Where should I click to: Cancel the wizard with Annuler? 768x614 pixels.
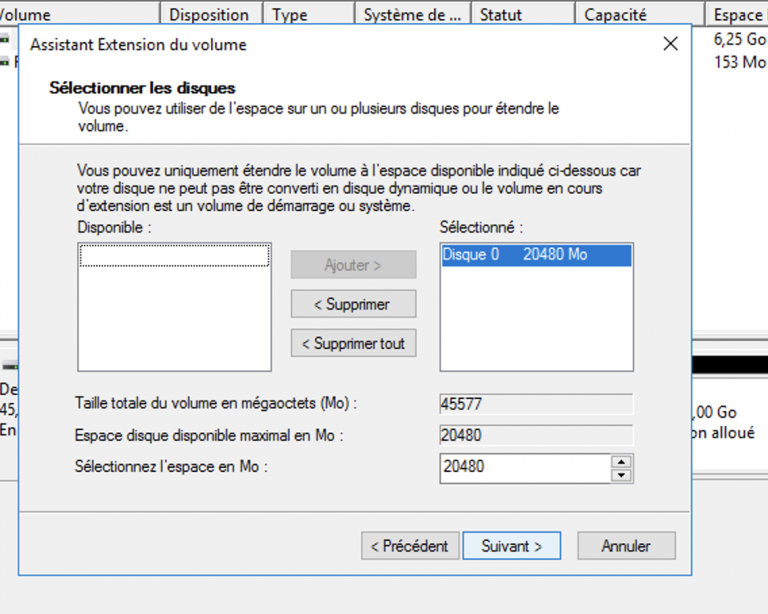click(x=626, y=546)
